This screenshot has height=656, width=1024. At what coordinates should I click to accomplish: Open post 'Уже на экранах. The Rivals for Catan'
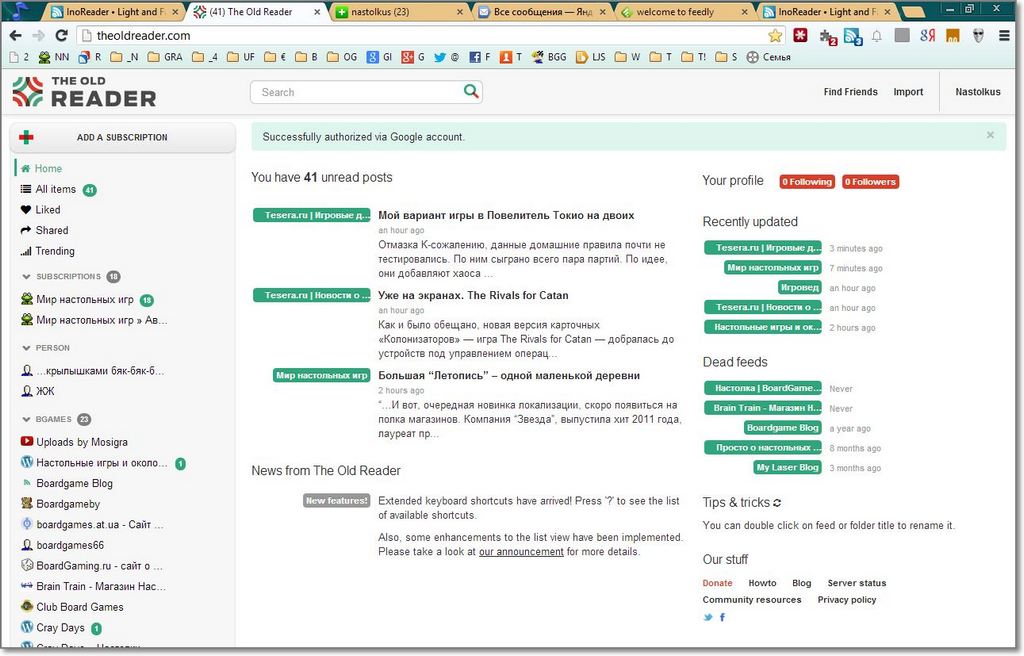point(473,295)
